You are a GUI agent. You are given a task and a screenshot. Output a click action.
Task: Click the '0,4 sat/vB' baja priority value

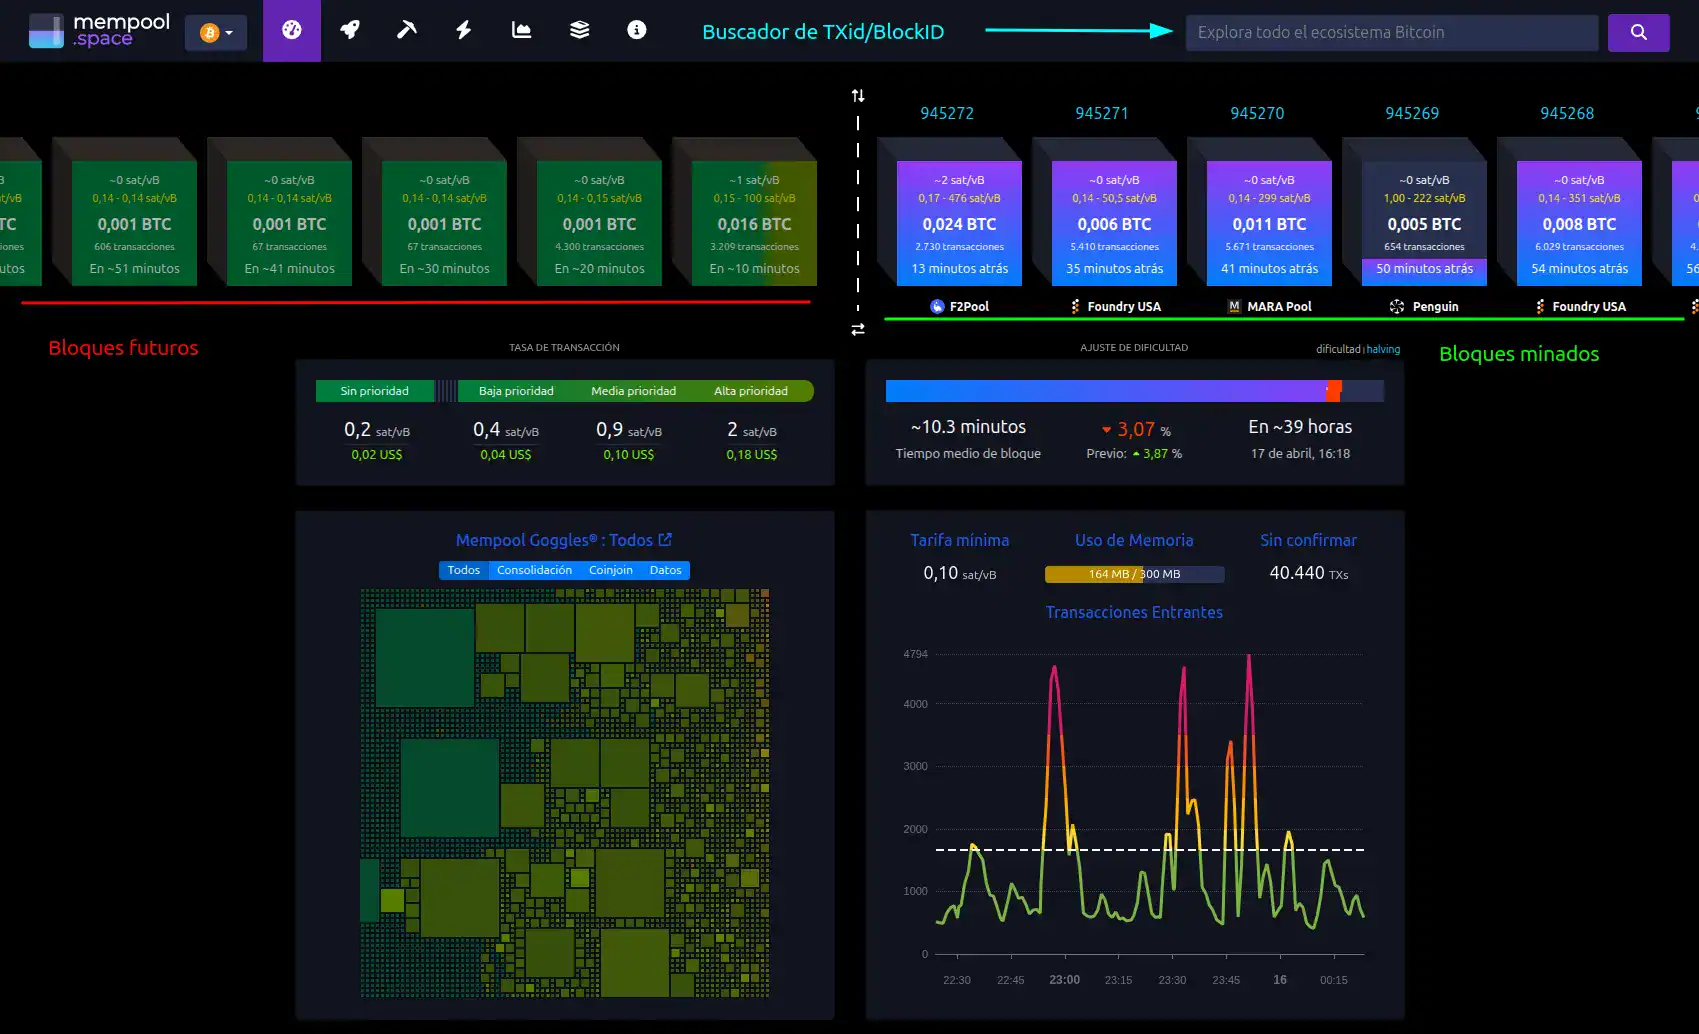pos(505,430)
